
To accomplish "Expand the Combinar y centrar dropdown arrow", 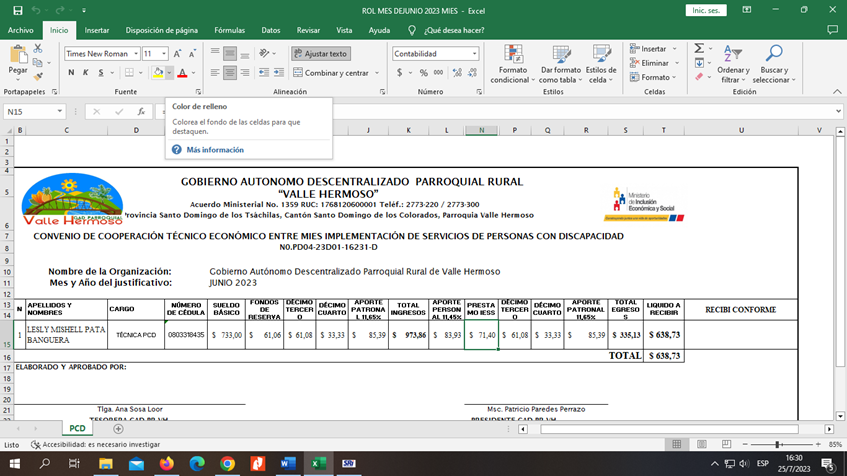I will click(x=376, y=73).
